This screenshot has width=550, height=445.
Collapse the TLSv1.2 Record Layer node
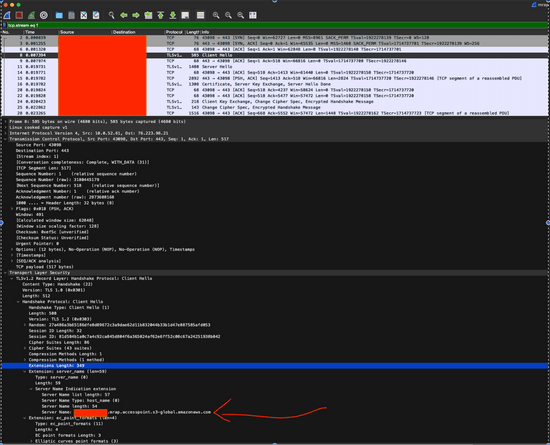coord(12,278)
